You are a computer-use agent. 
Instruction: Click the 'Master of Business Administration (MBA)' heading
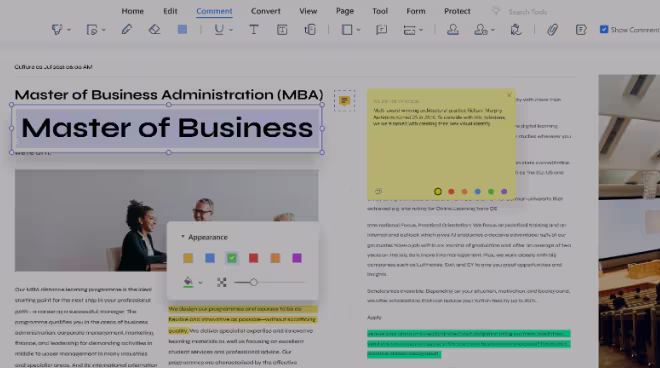[169, 95]
